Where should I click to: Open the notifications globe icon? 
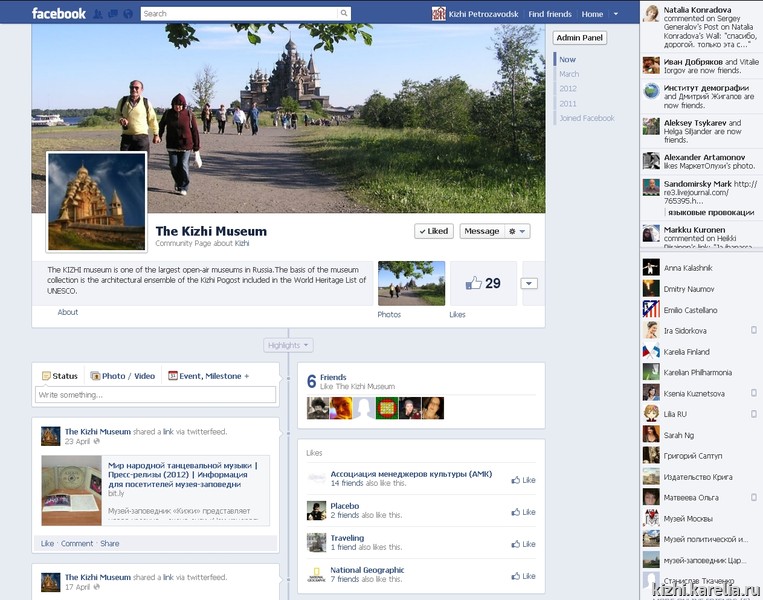[x=128, y=14]
